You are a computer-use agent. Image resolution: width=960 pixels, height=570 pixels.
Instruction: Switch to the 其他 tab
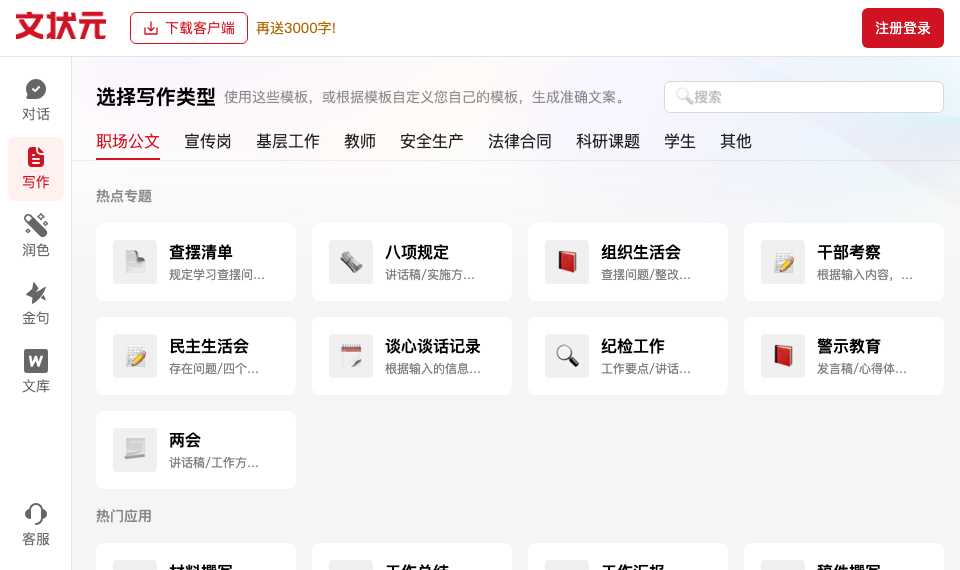coord(736,141)
